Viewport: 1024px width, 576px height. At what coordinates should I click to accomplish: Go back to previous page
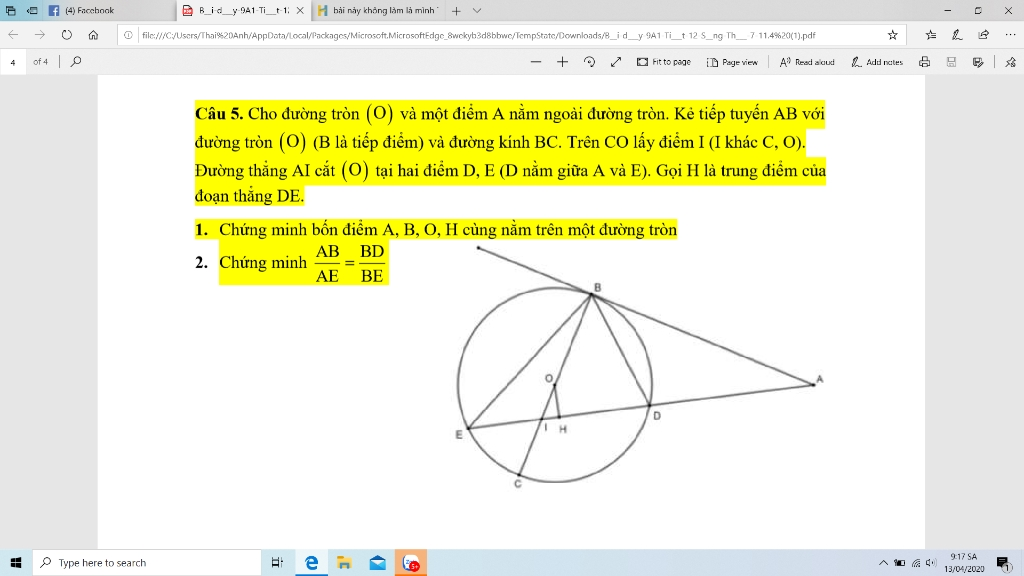point(13,35)
